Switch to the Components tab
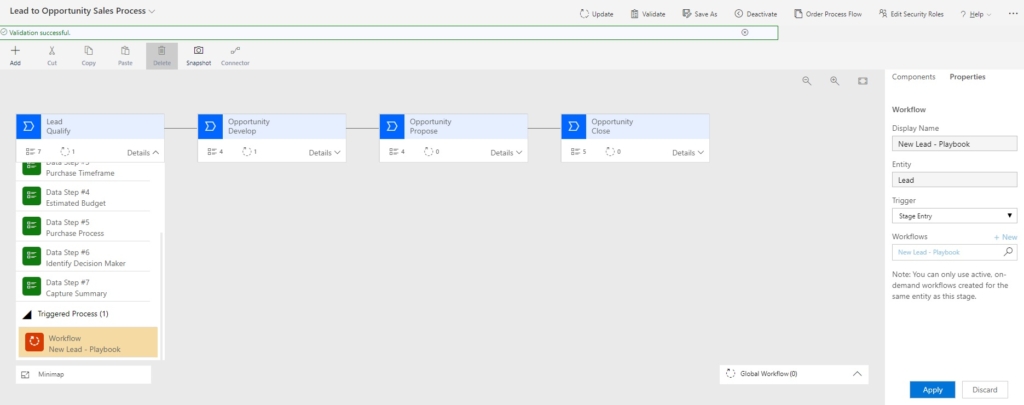This screenshot has height=405, width=1024. pyautogui.click(x=914, y=76)
